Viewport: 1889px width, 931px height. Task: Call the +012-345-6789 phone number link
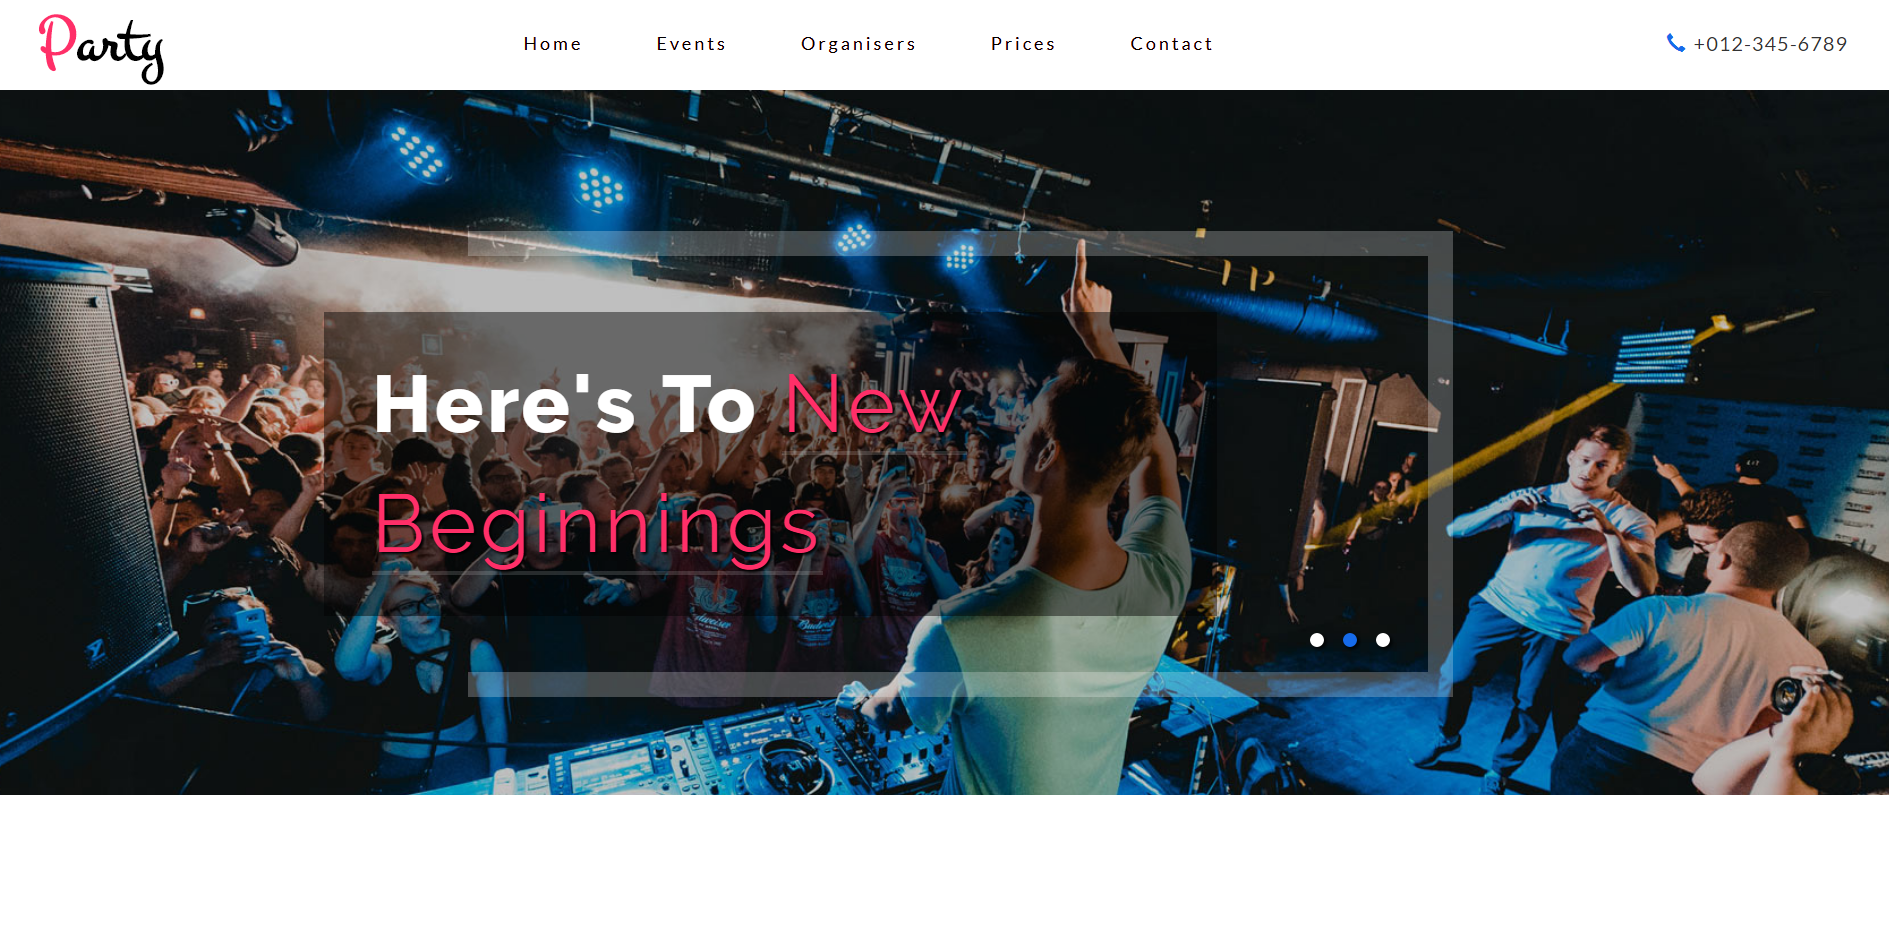tap(1770, 44)
